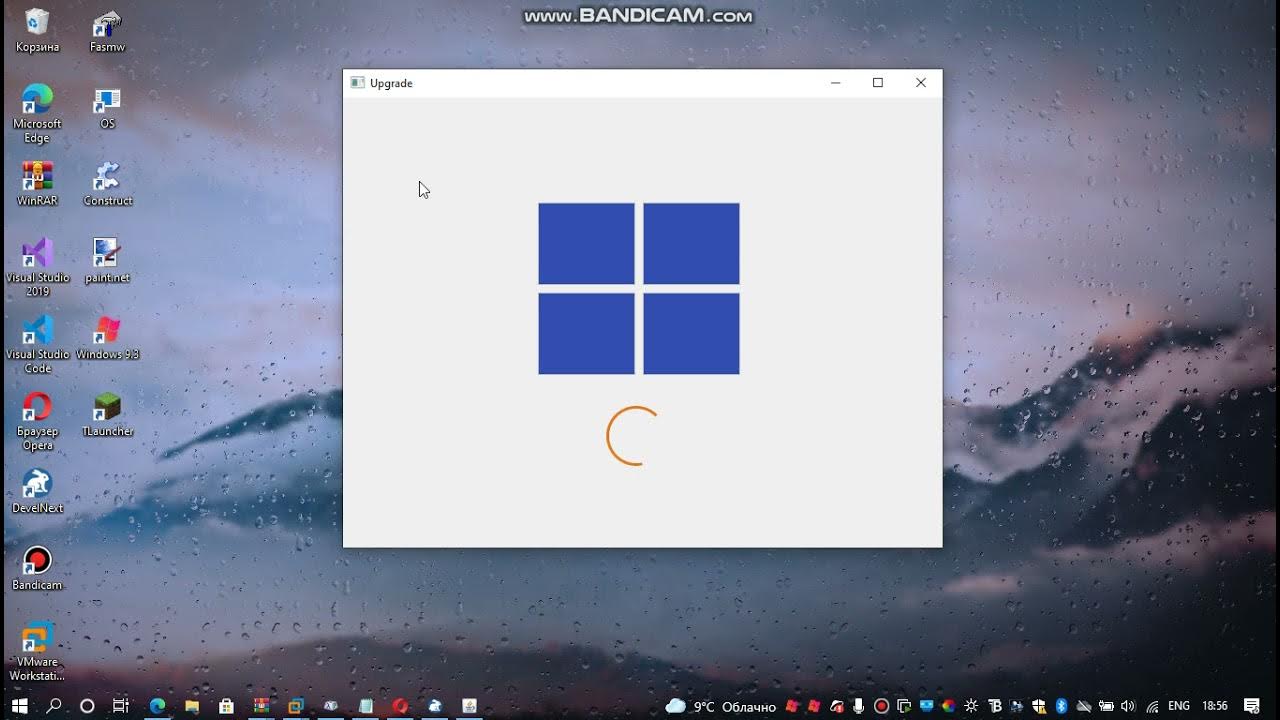Image resolution: width=1280 pixels, height=720 pixels.
Task: Select the Bandicam desktop shortcut
Action: [37, 568]
